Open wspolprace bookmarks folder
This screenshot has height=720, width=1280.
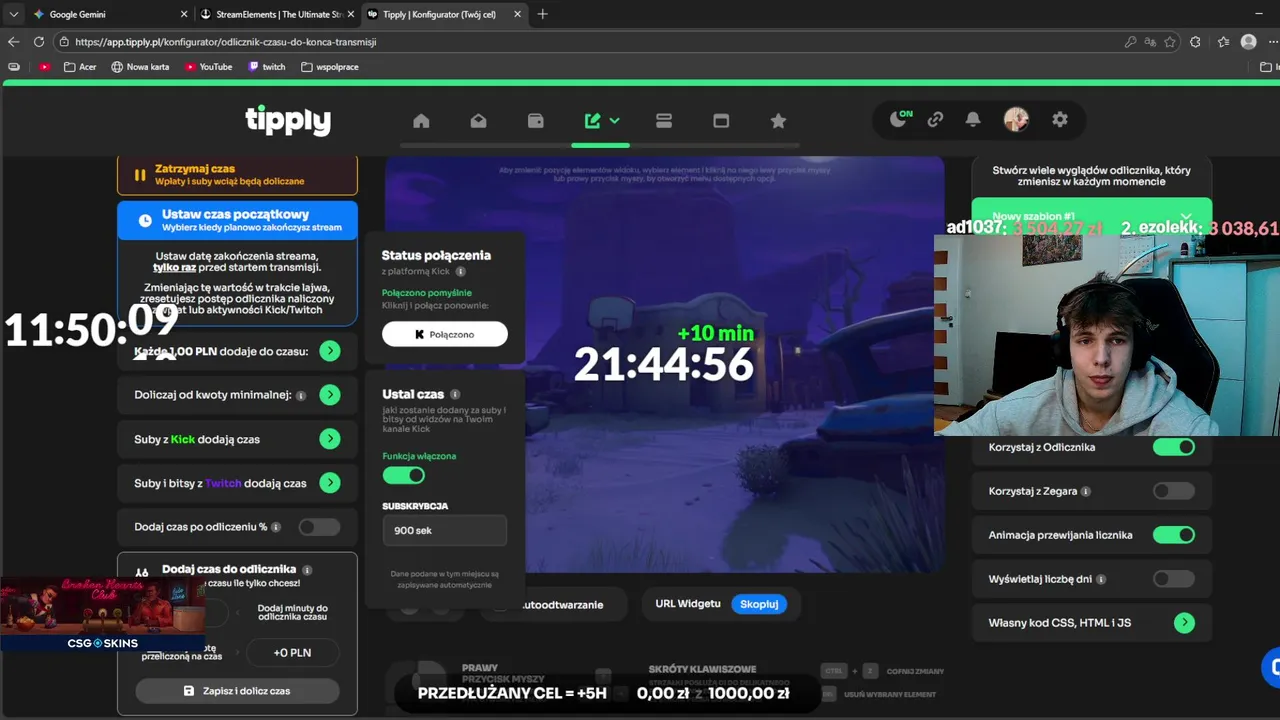(330, 67)
